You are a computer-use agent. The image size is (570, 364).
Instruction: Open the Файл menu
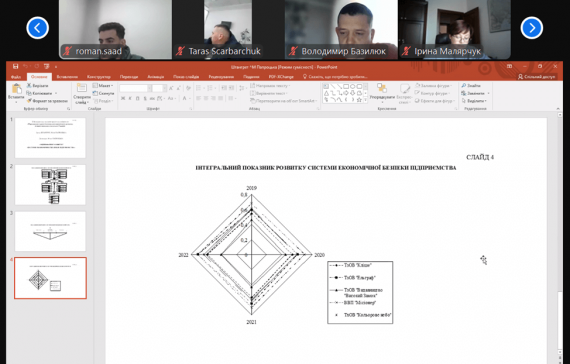click(x=16, y=77)
